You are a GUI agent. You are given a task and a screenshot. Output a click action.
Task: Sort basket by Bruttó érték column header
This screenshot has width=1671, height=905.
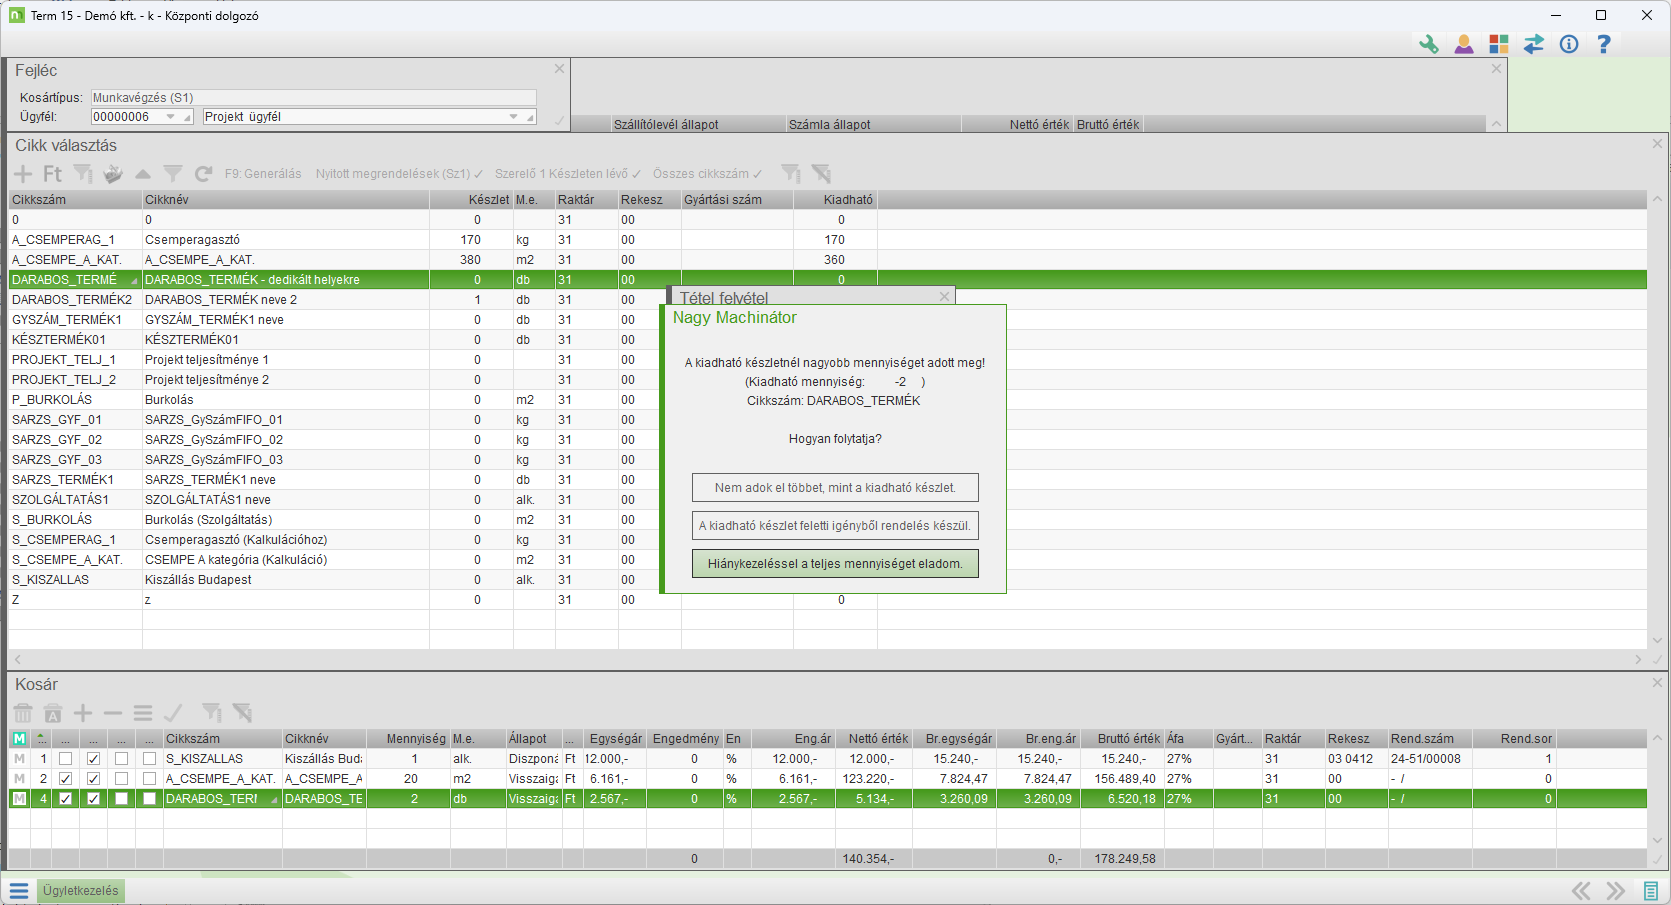pyautogui.click(x=1123, y=739)
